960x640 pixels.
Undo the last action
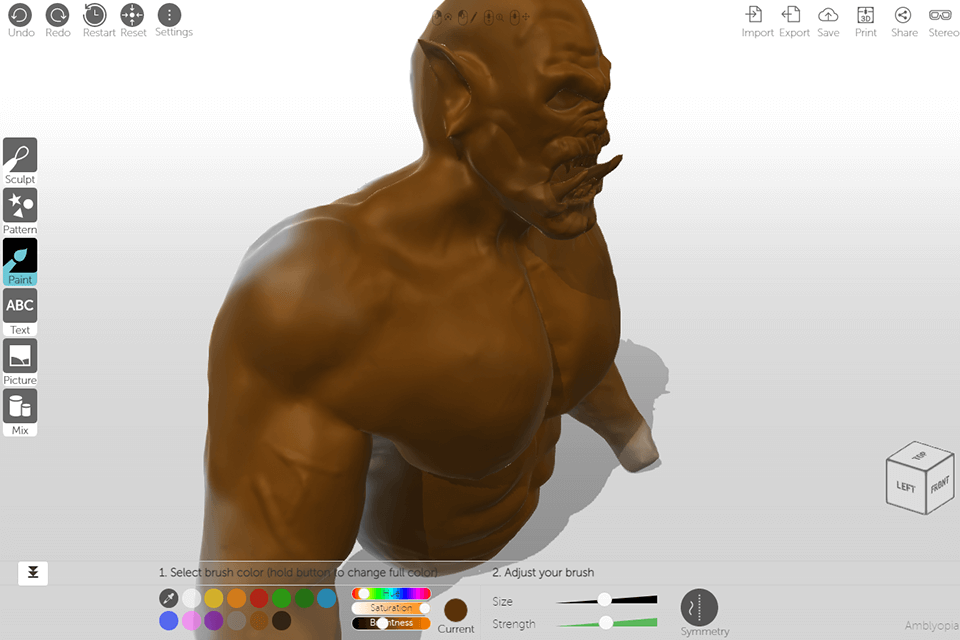coord(20,15)
